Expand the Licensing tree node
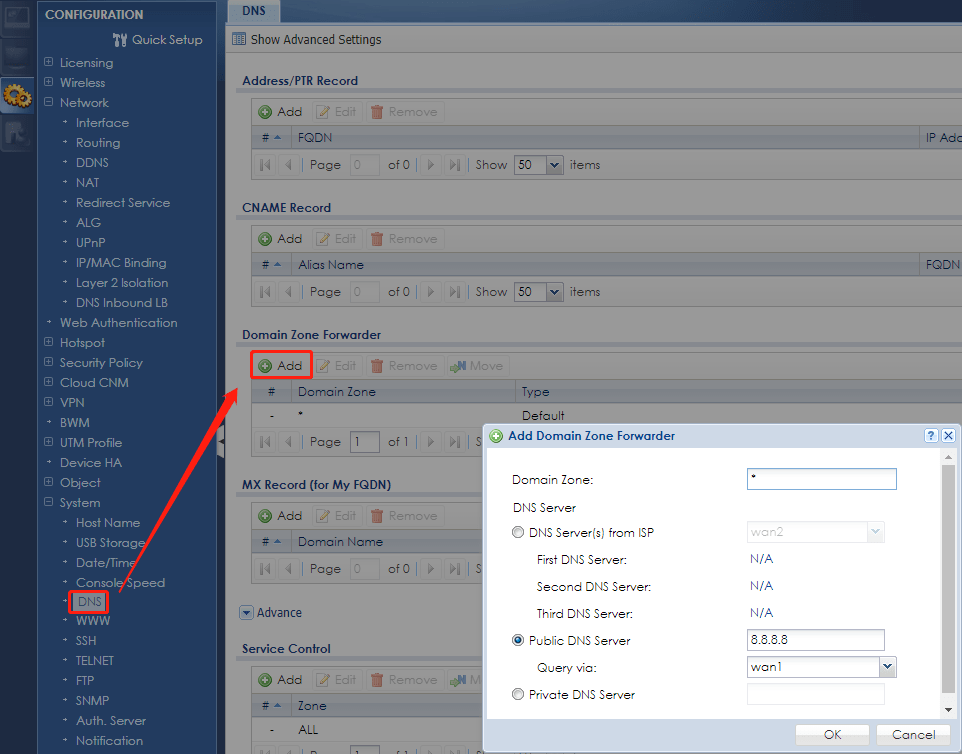Screen dimensions: 962x754 tap(48, 62)
